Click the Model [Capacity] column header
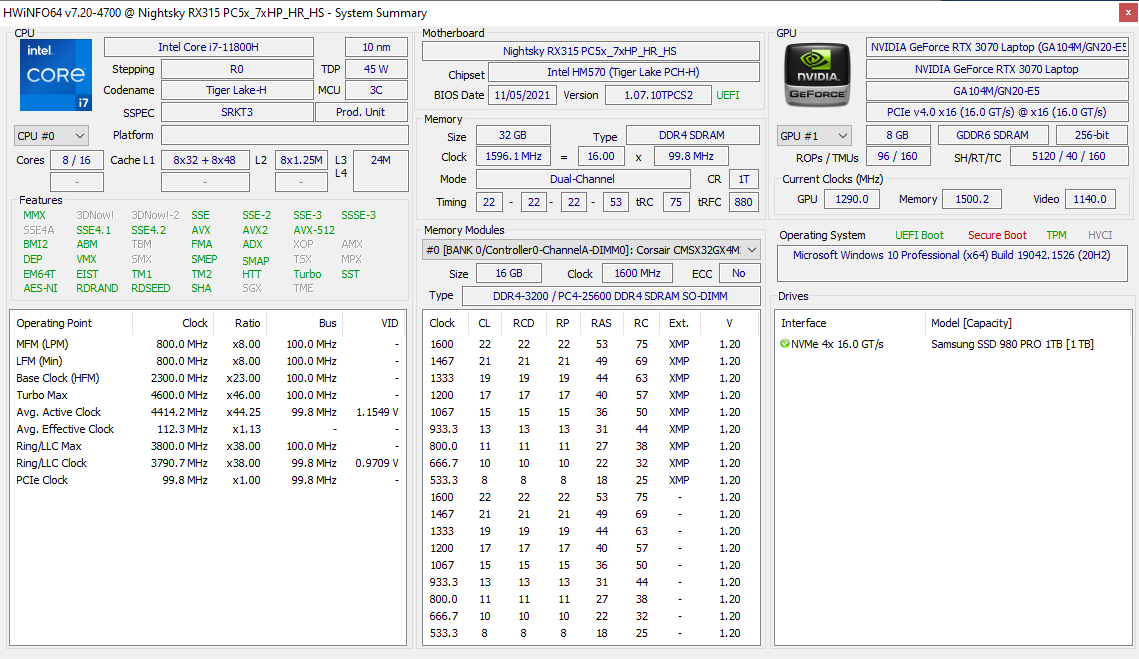1139x659 pixels. (970, 323)
